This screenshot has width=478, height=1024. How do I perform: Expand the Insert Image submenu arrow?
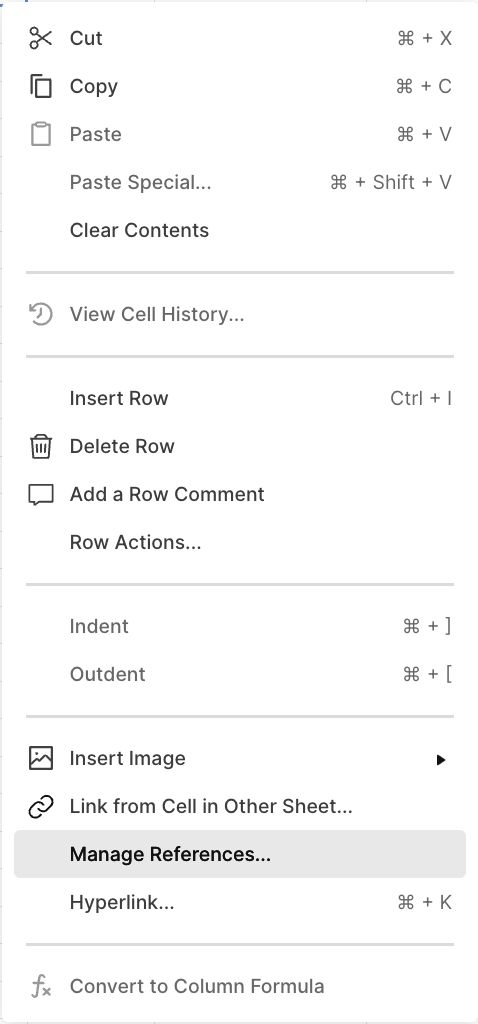tap(441, 760)
